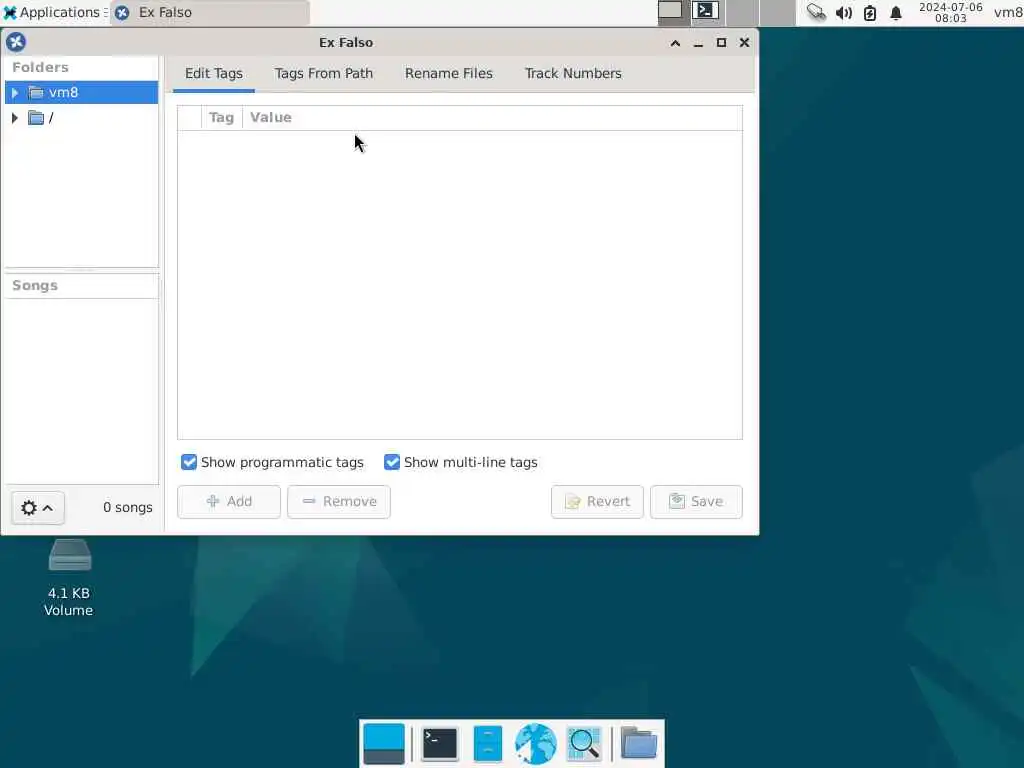Open the gear preferences menu button
The height and width of the screenshot is (768, 1024).
pos(37,507)
